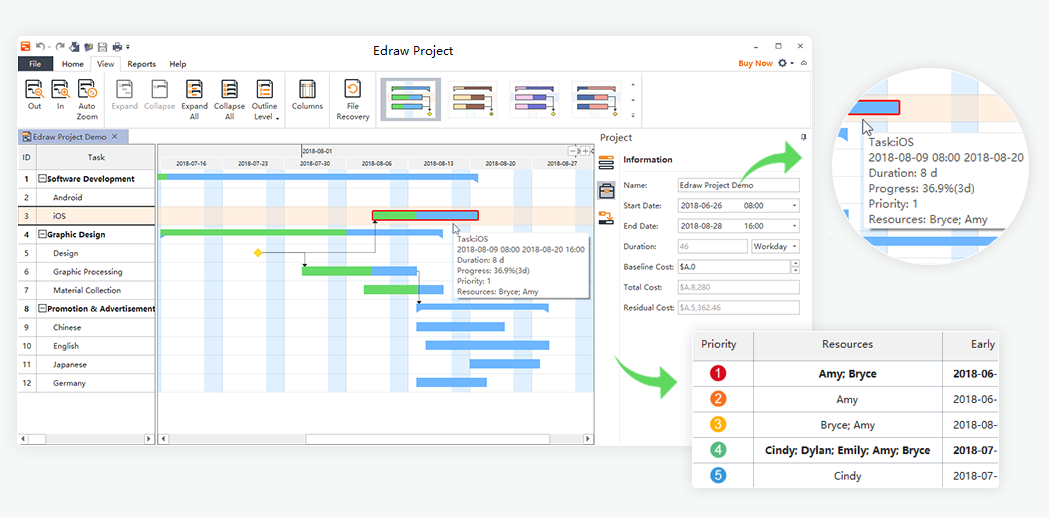This screenshot has width=1049, height=517.
Task: Click the Buy Now link
Action: click(x=755, y=64)
